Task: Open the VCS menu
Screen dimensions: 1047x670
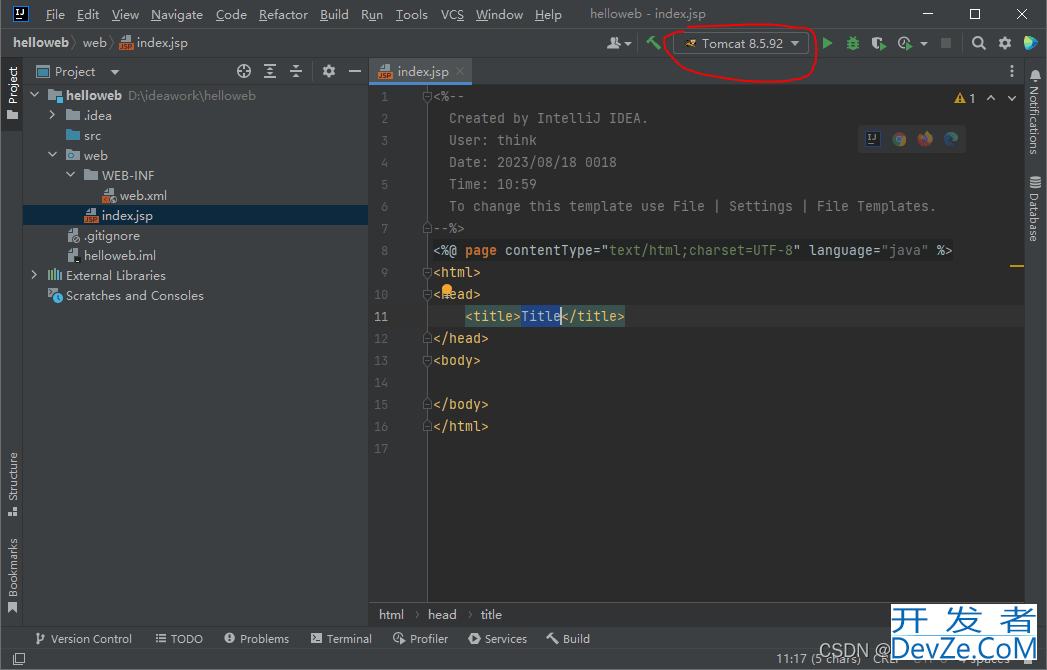Action: coord(452,14)
